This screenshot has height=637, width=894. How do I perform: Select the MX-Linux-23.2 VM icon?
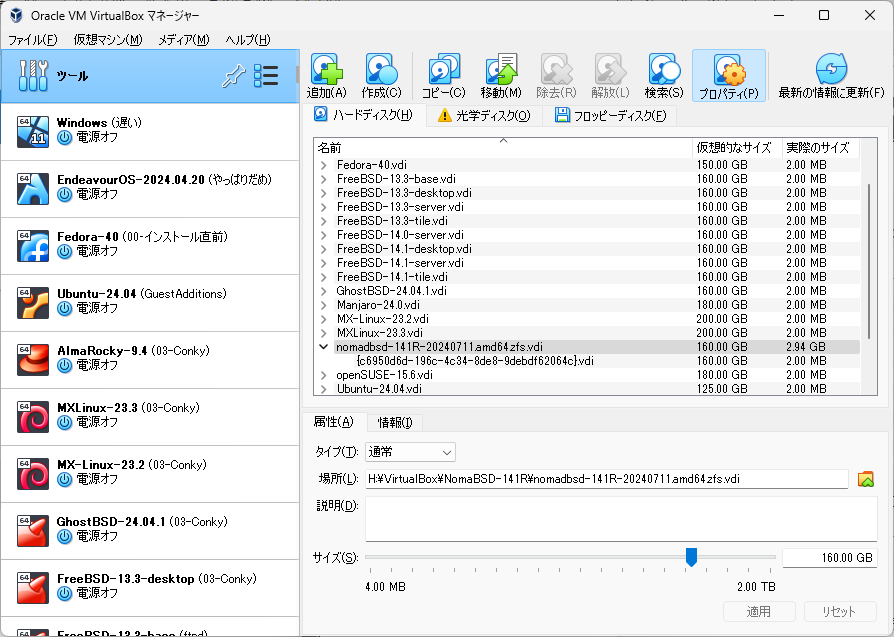tap(32, 474)
